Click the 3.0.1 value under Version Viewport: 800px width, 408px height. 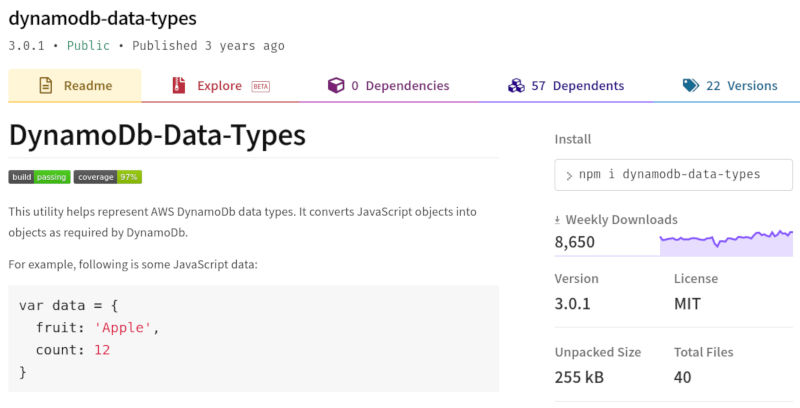tap(572, 304)
